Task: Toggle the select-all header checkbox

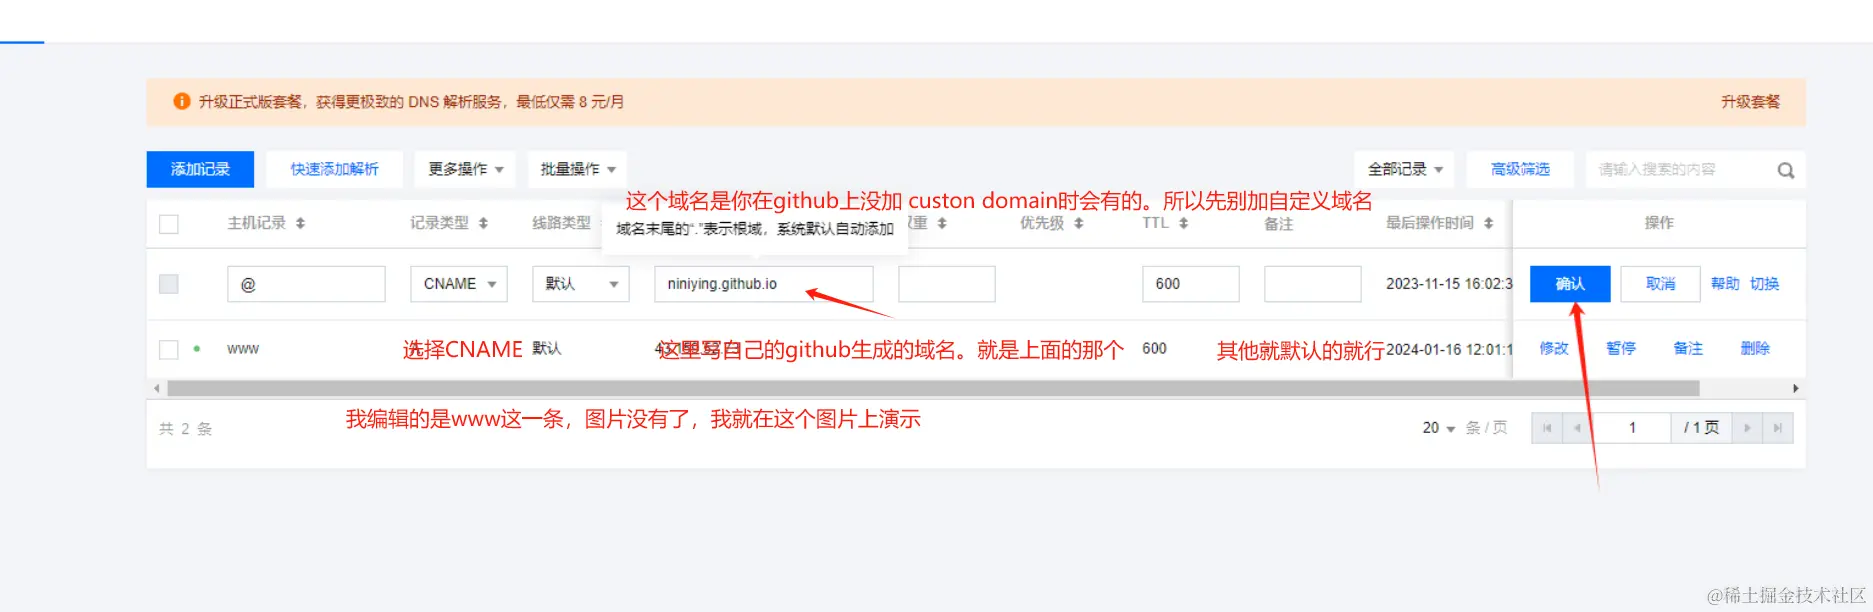Action: (169, 224)
